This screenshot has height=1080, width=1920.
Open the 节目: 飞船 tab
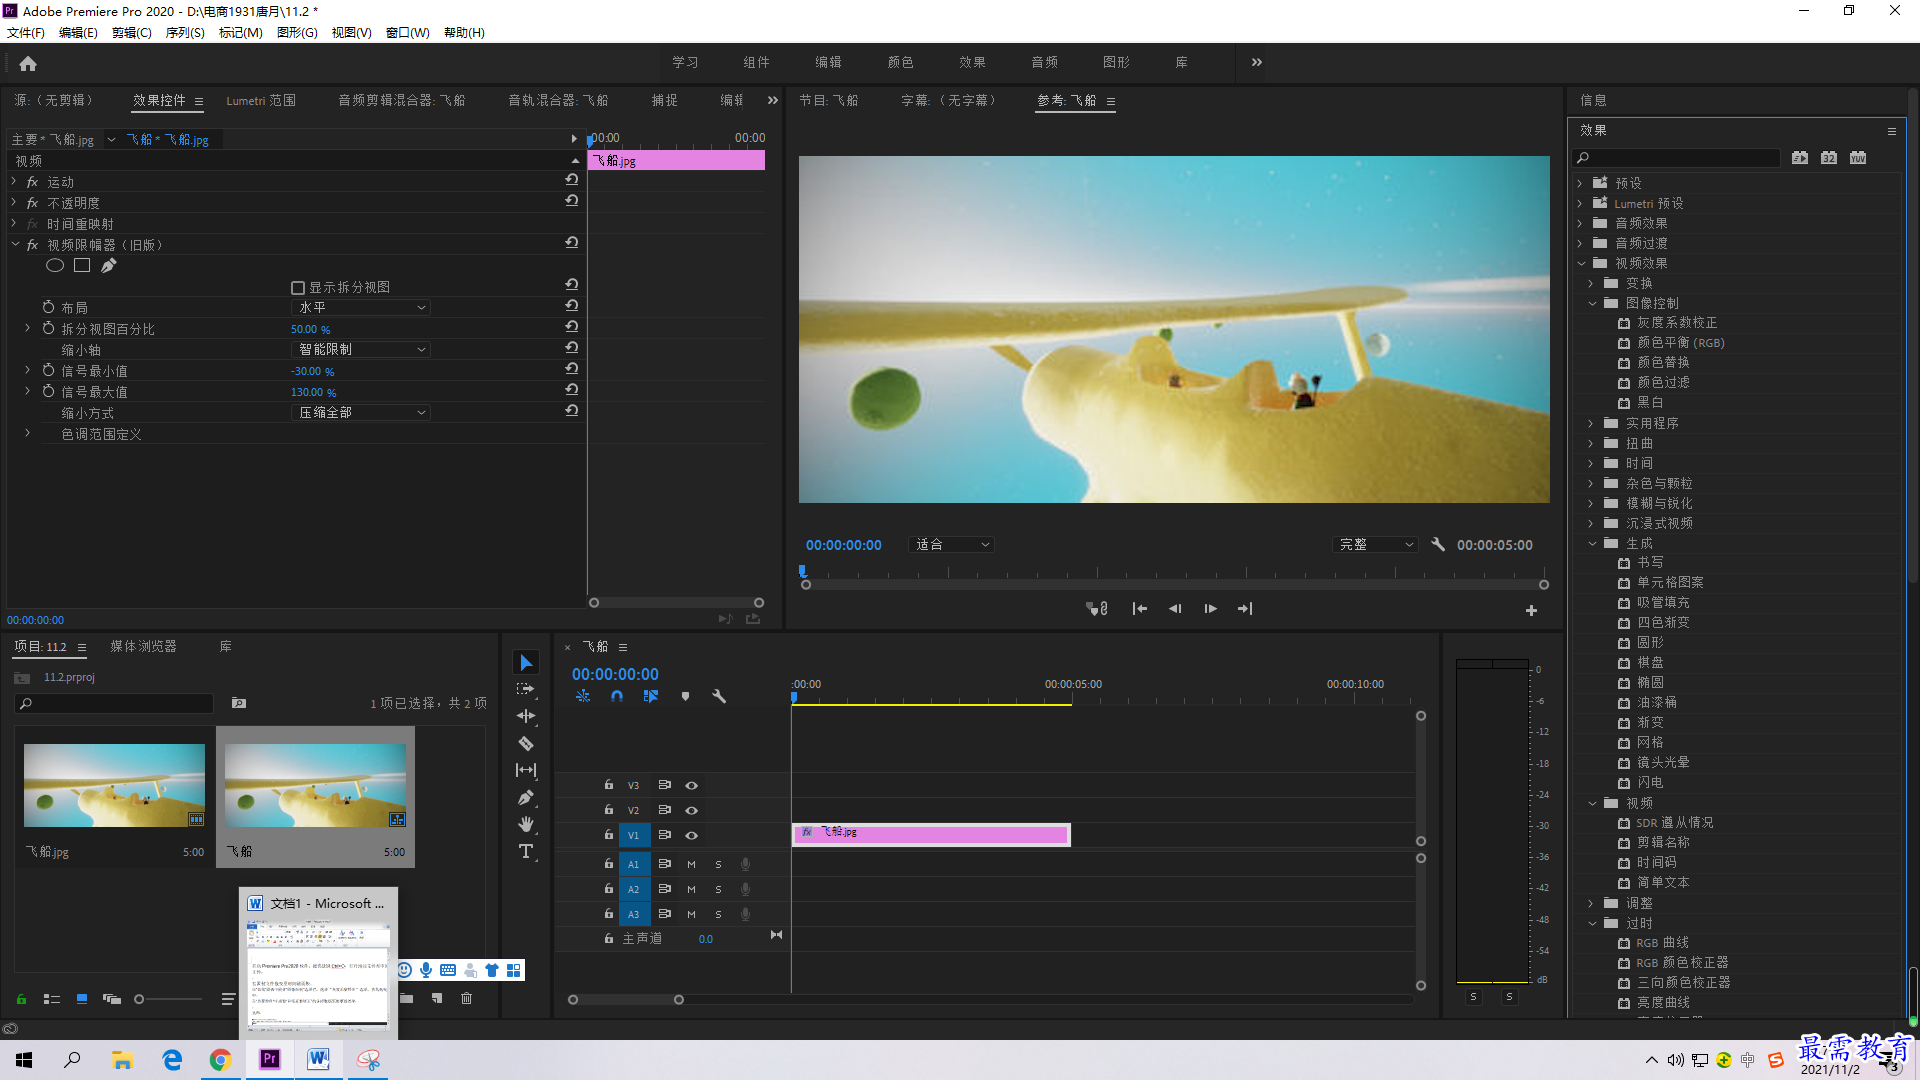point(828,100)
